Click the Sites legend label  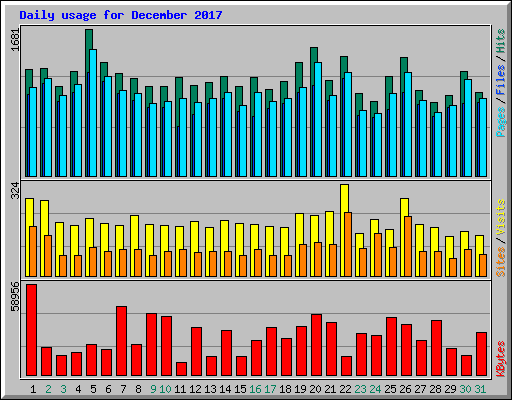click(501, 262)
